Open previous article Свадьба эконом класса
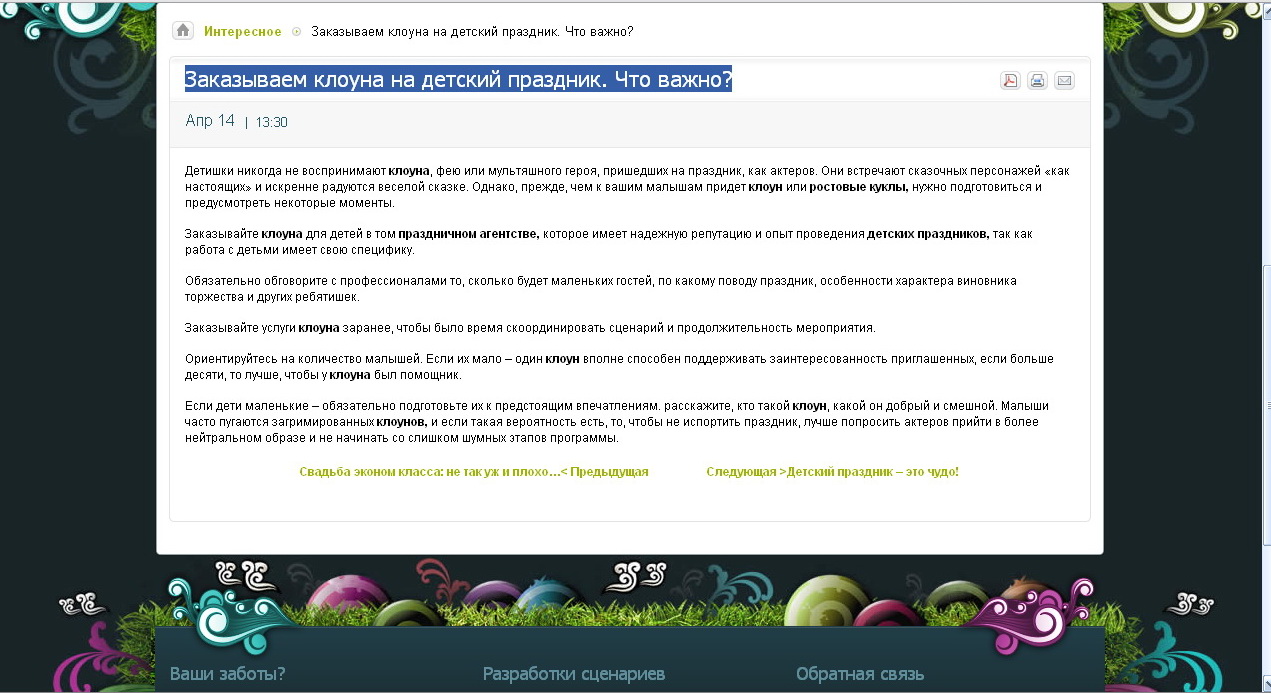This screenshot has height=693, width=1271. pos(474,472)
